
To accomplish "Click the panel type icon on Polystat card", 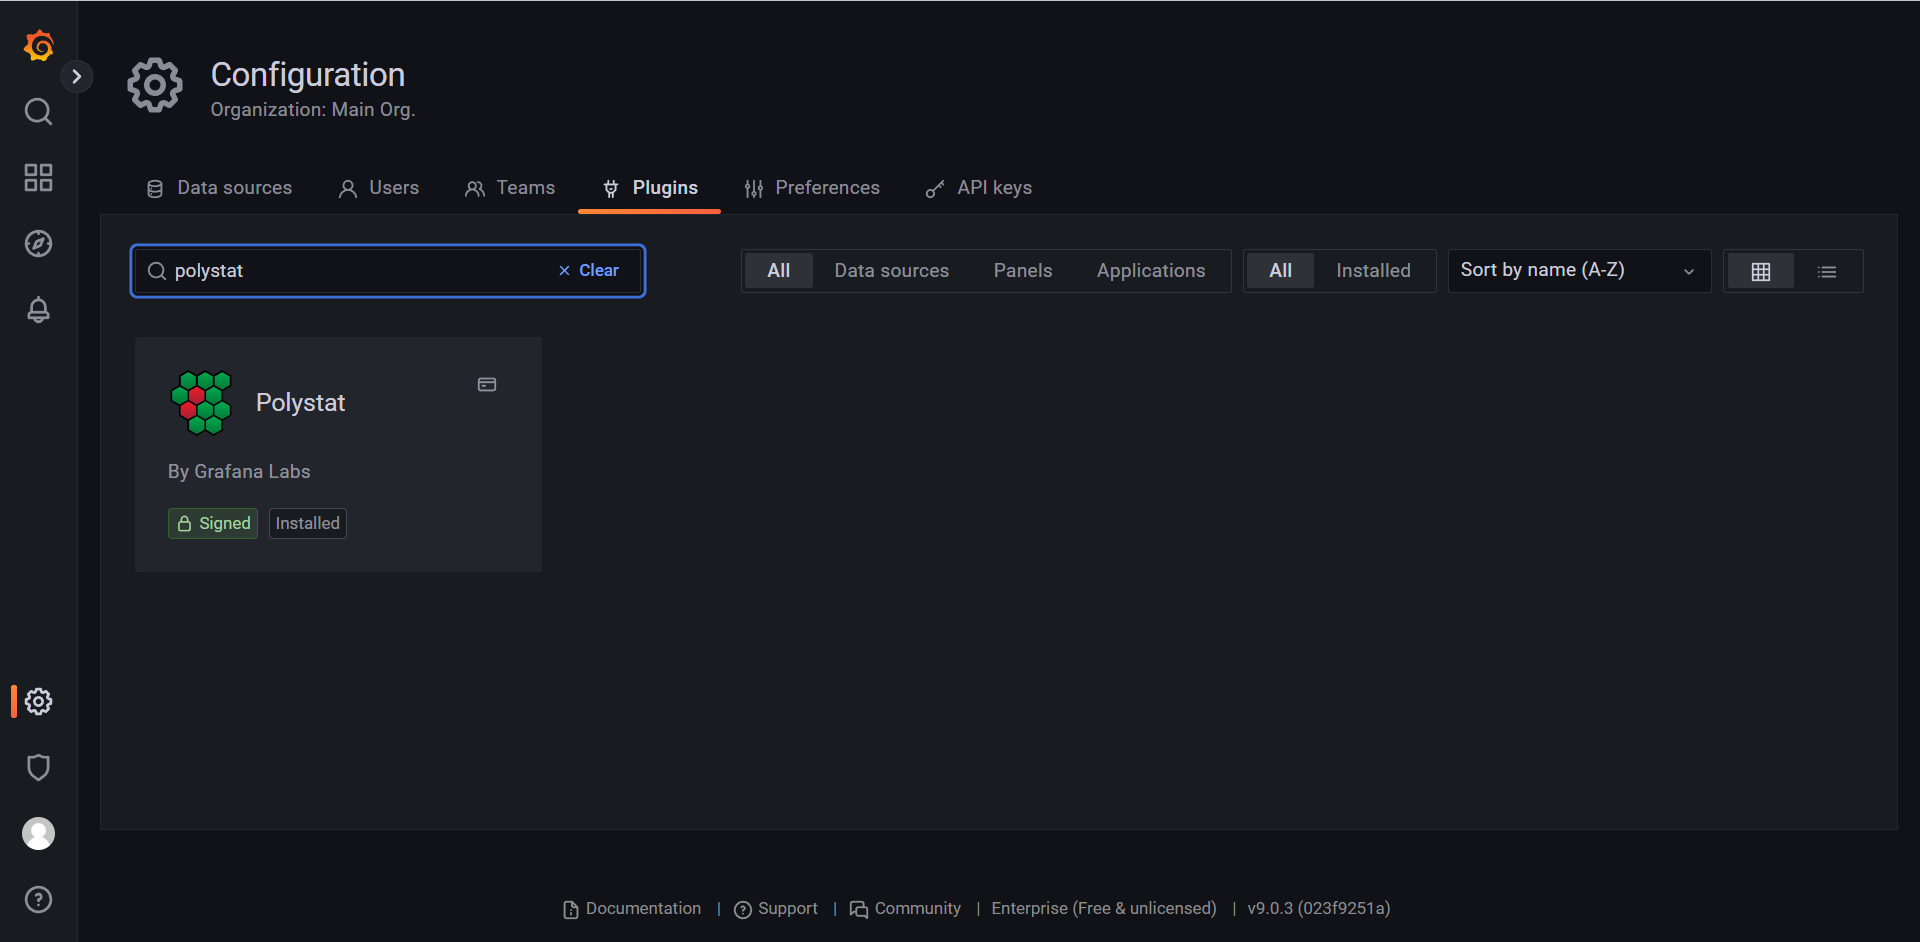I will pyautogui.click(x=487, y=385).
